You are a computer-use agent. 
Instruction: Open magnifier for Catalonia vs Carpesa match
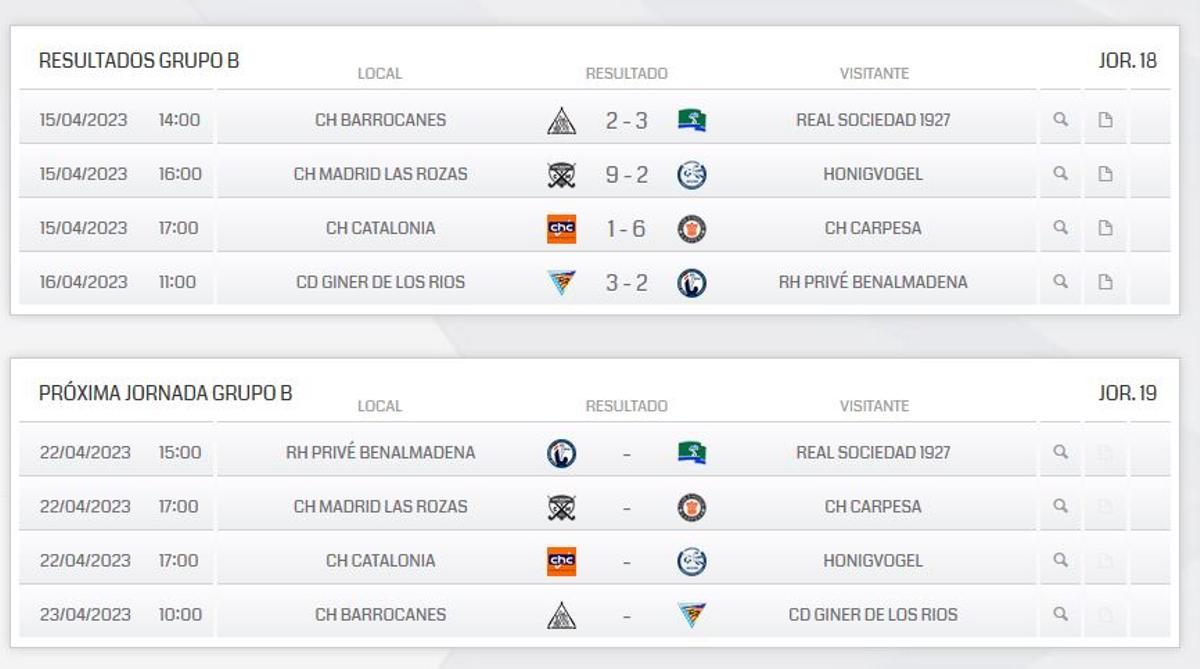click(x=1059, y=227)
